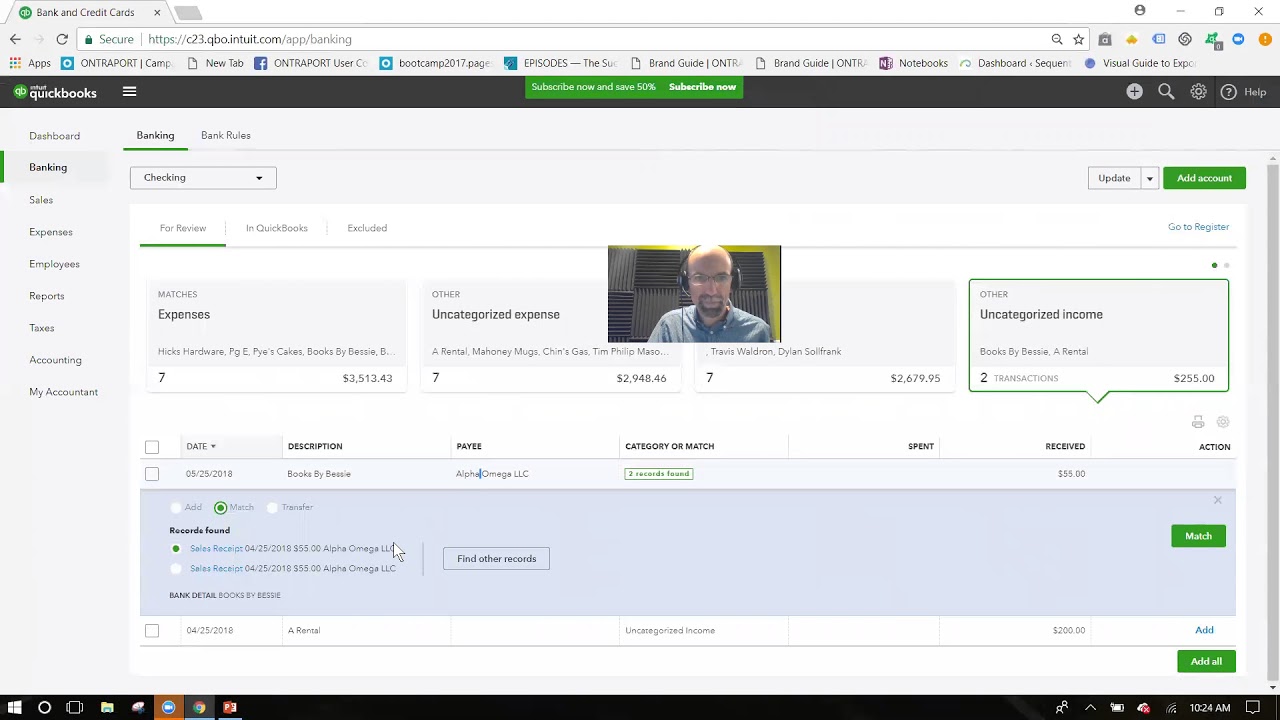This screenshot has height=720, width=1280.
Task: Click the Help question mark icon
Action: (x=1228, y=92)
